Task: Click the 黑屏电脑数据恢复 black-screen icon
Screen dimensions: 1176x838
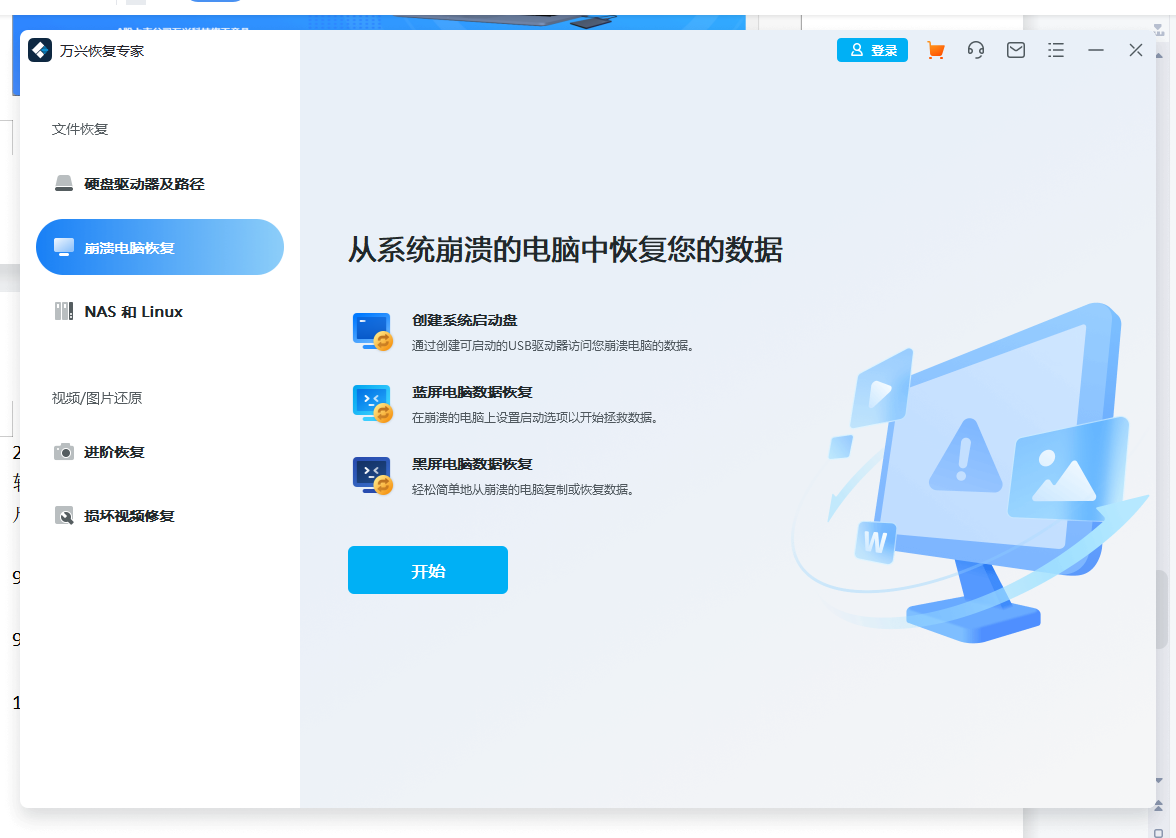Action: [372, 475]
